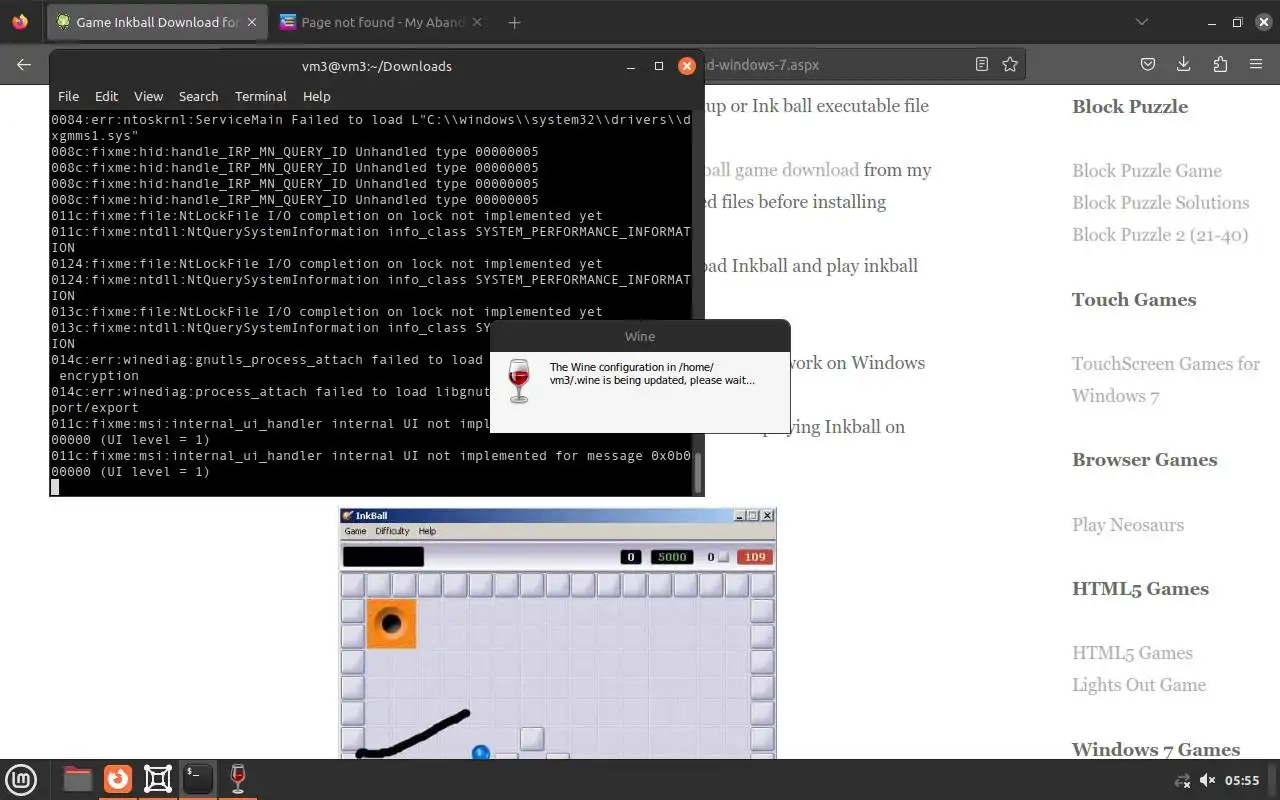1280x800 pixels.
Task: Open Block Puzzle 2 (21-40) link
Action: tap(1160, 235)
